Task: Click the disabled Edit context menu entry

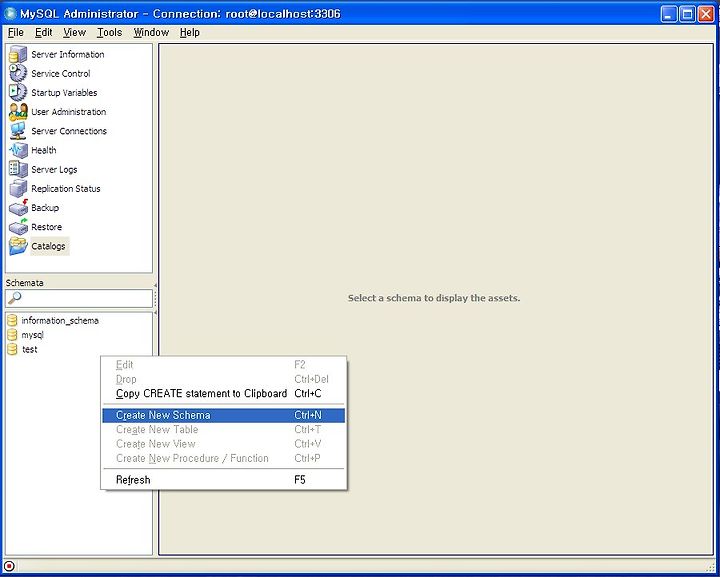Action: click(x=224, y=365)
